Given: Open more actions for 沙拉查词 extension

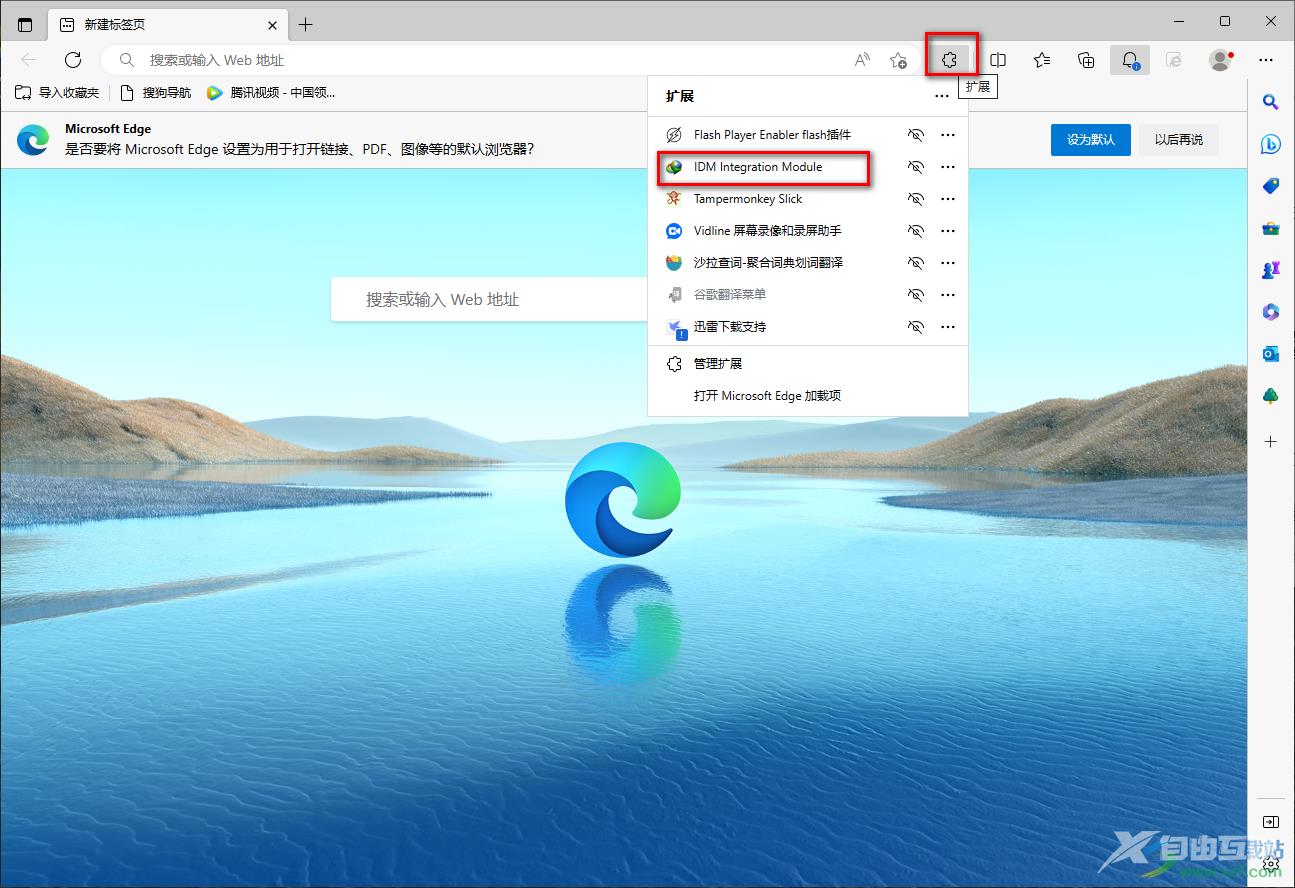Looking at the screenshot, I should click(x=948, y=263).
